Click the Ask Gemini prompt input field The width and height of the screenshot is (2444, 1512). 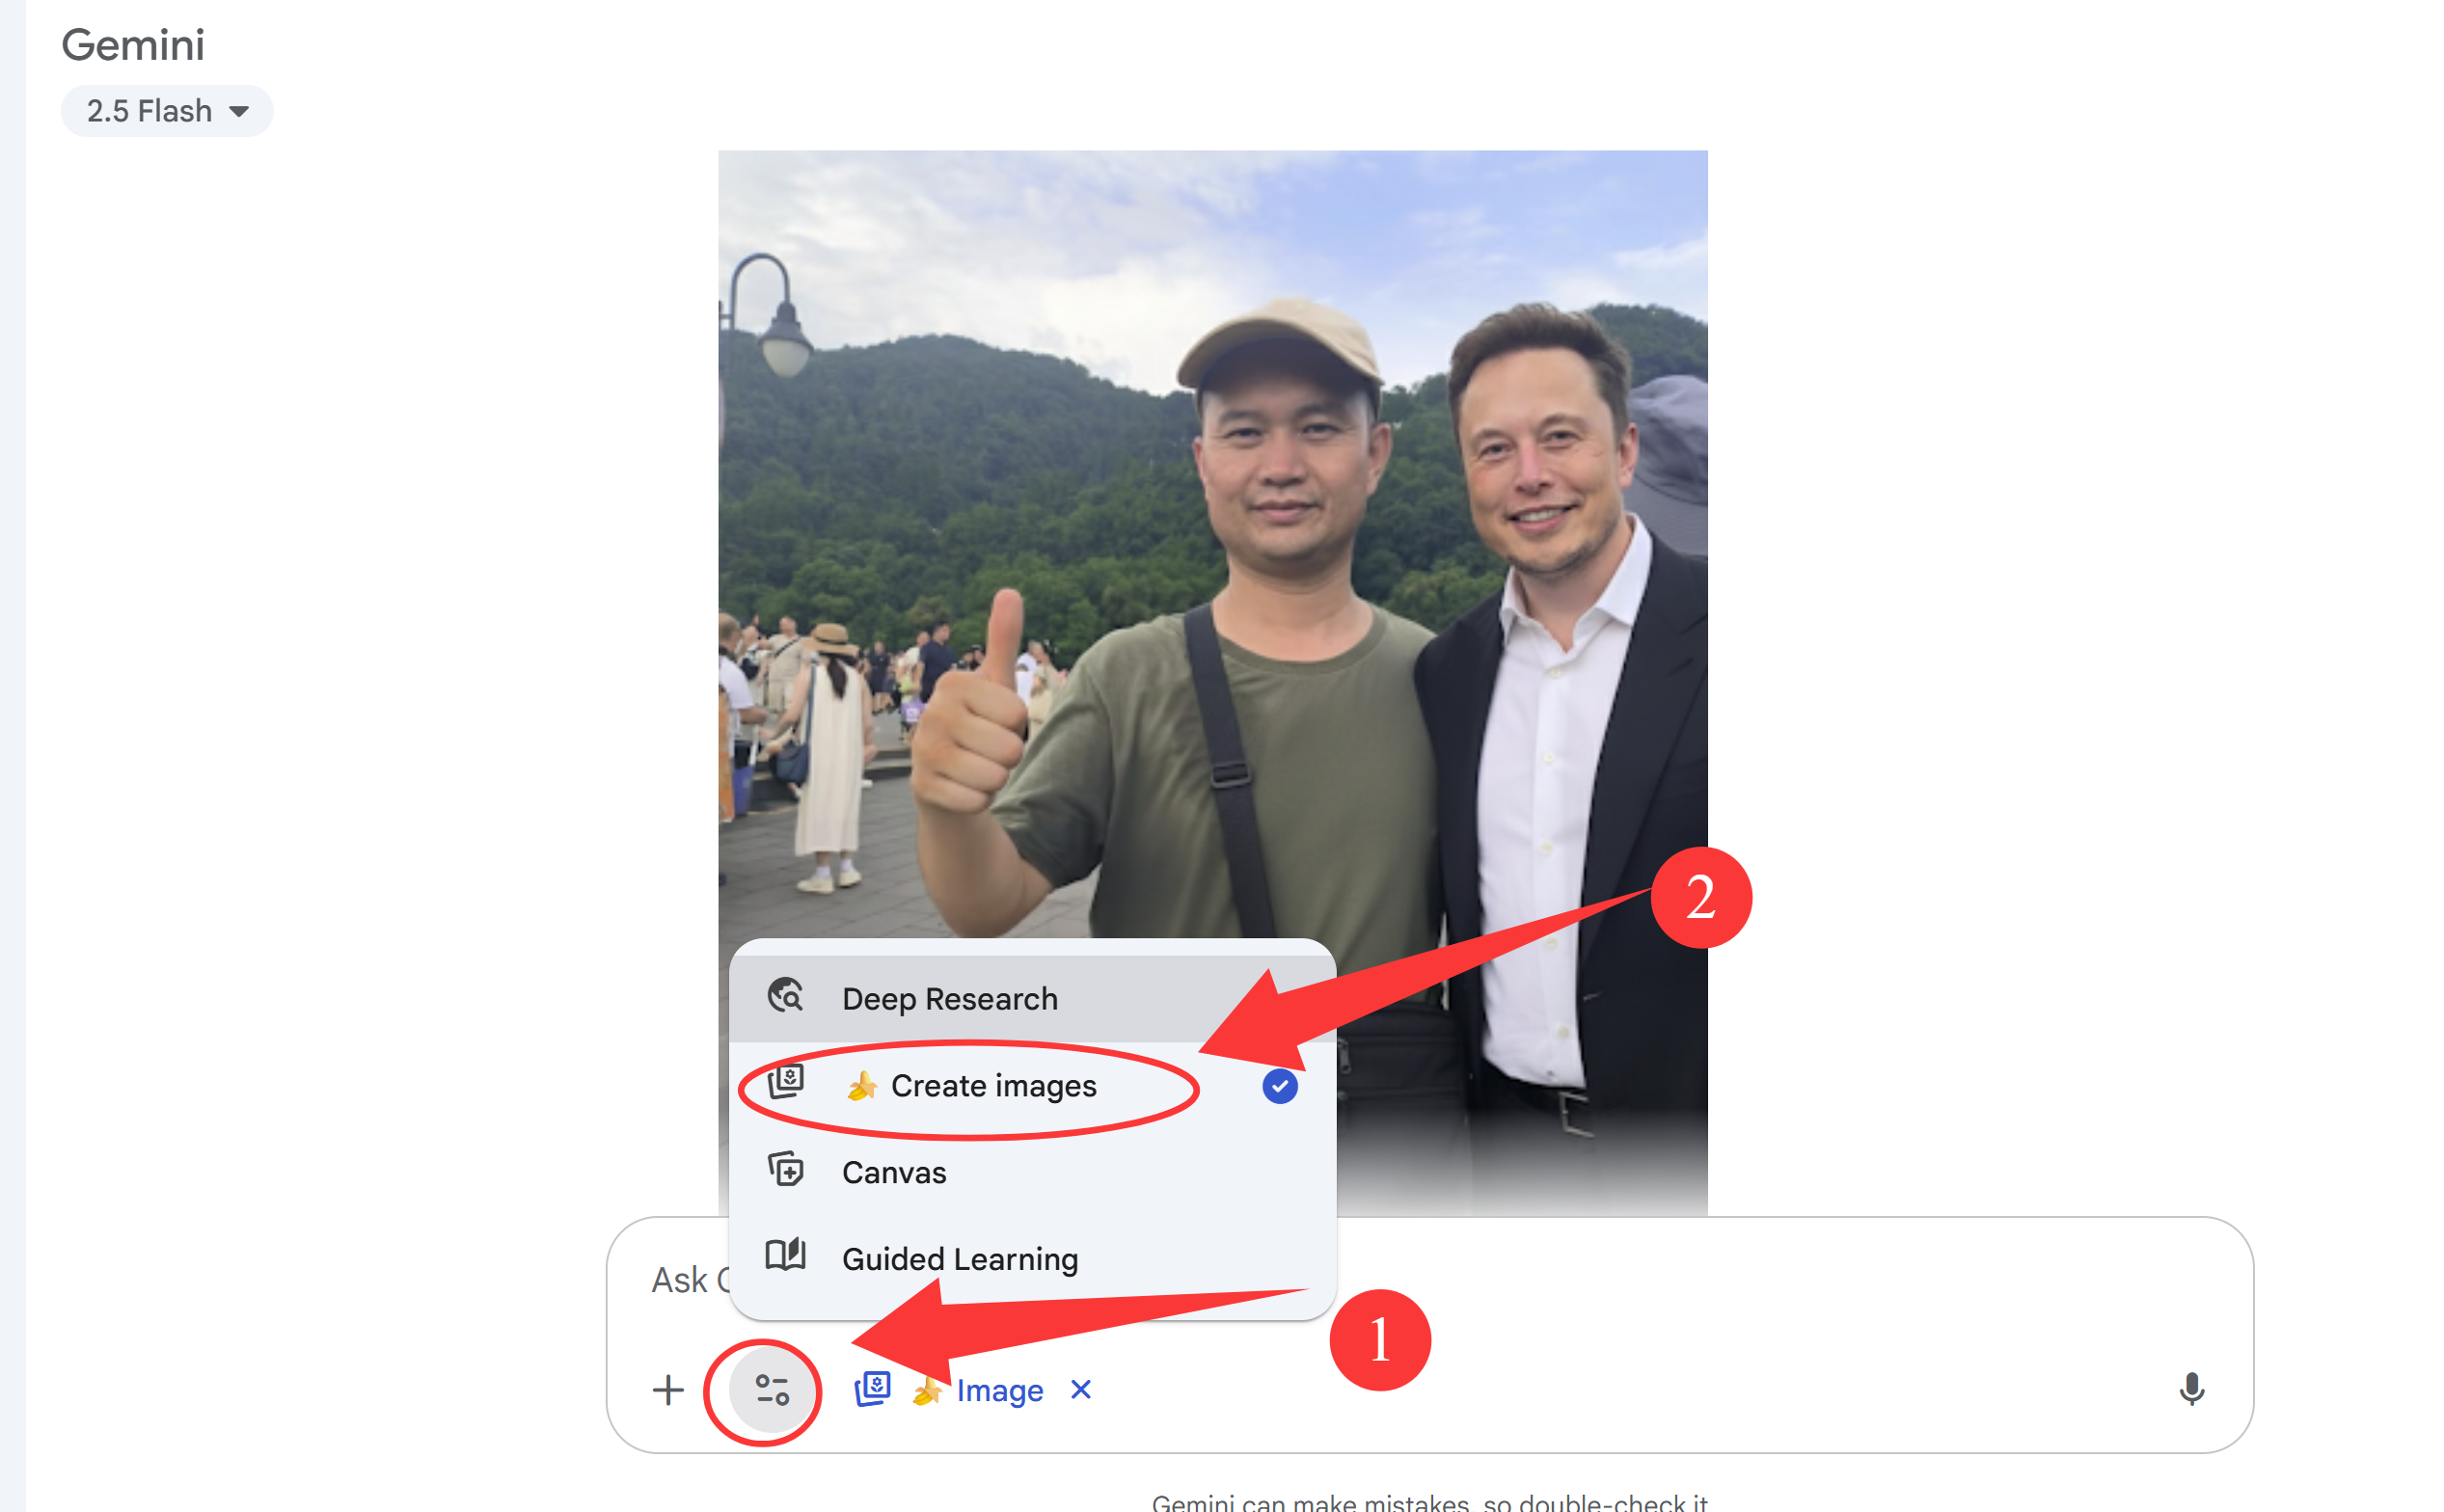tap(1429, 1280)
